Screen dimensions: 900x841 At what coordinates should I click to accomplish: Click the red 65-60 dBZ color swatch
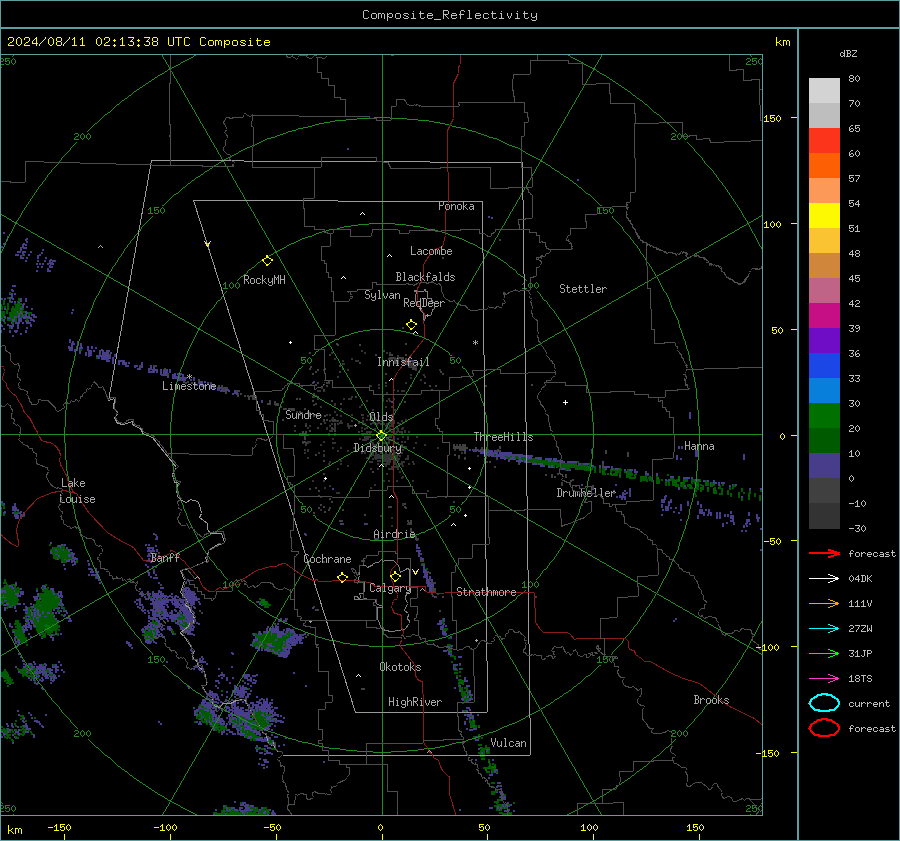click(824, 141)
